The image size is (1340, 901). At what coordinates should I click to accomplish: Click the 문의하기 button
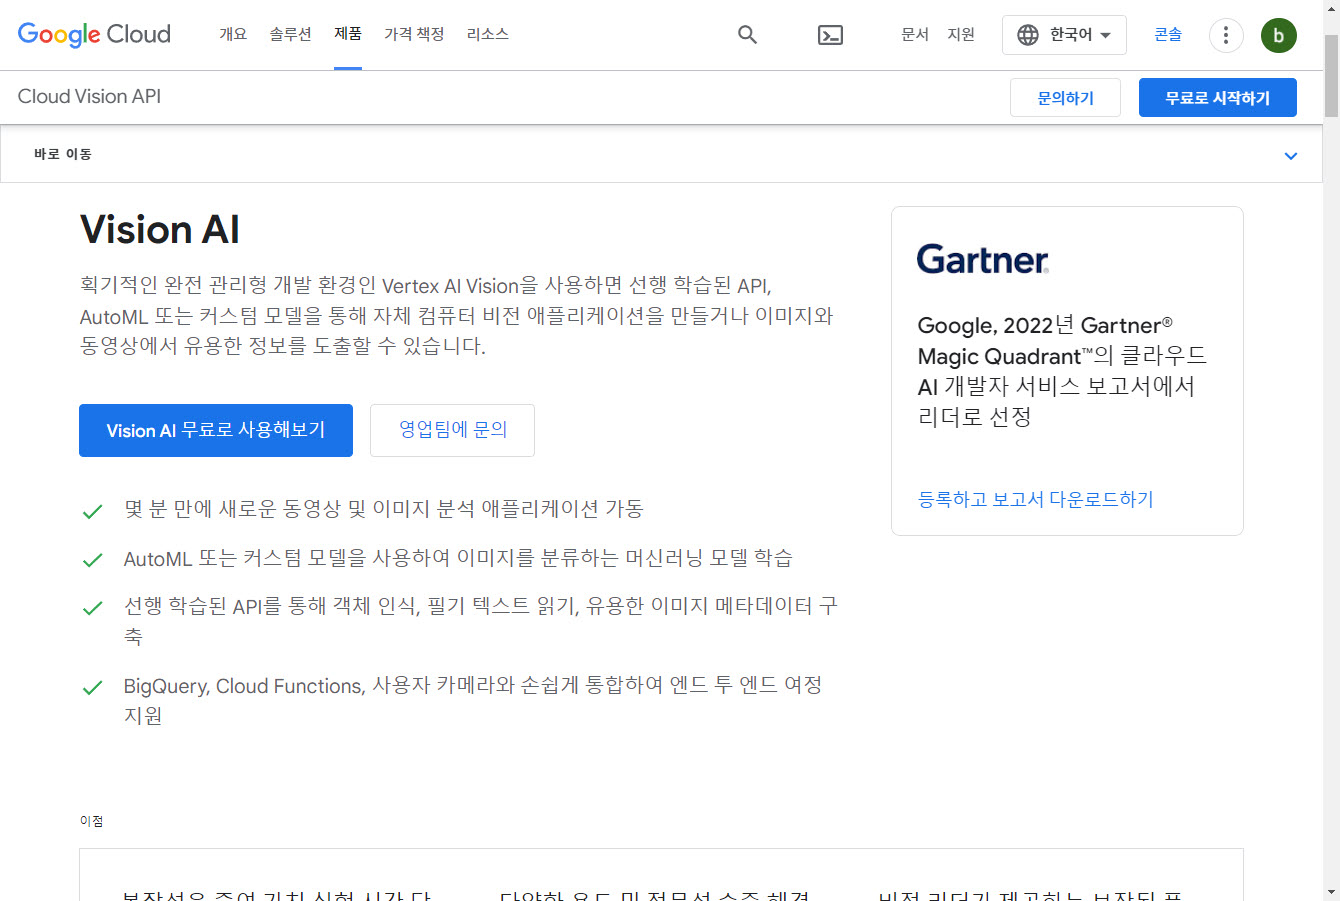click(x=1065, y=98)
